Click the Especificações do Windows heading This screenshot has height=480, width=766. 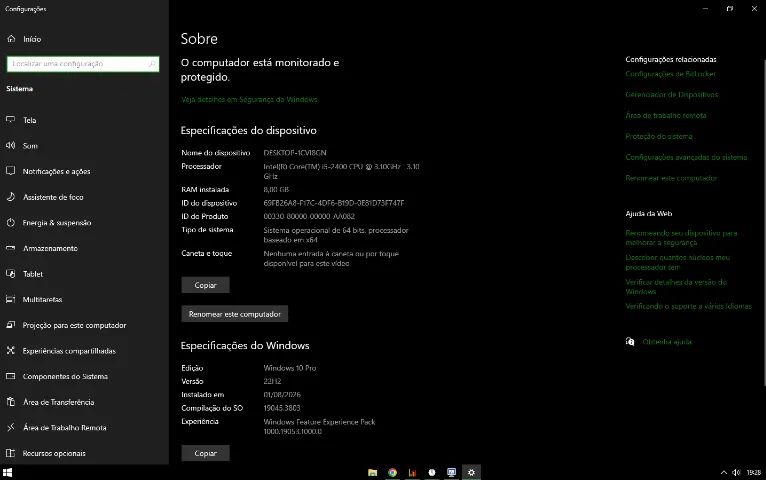coord(245,346)
